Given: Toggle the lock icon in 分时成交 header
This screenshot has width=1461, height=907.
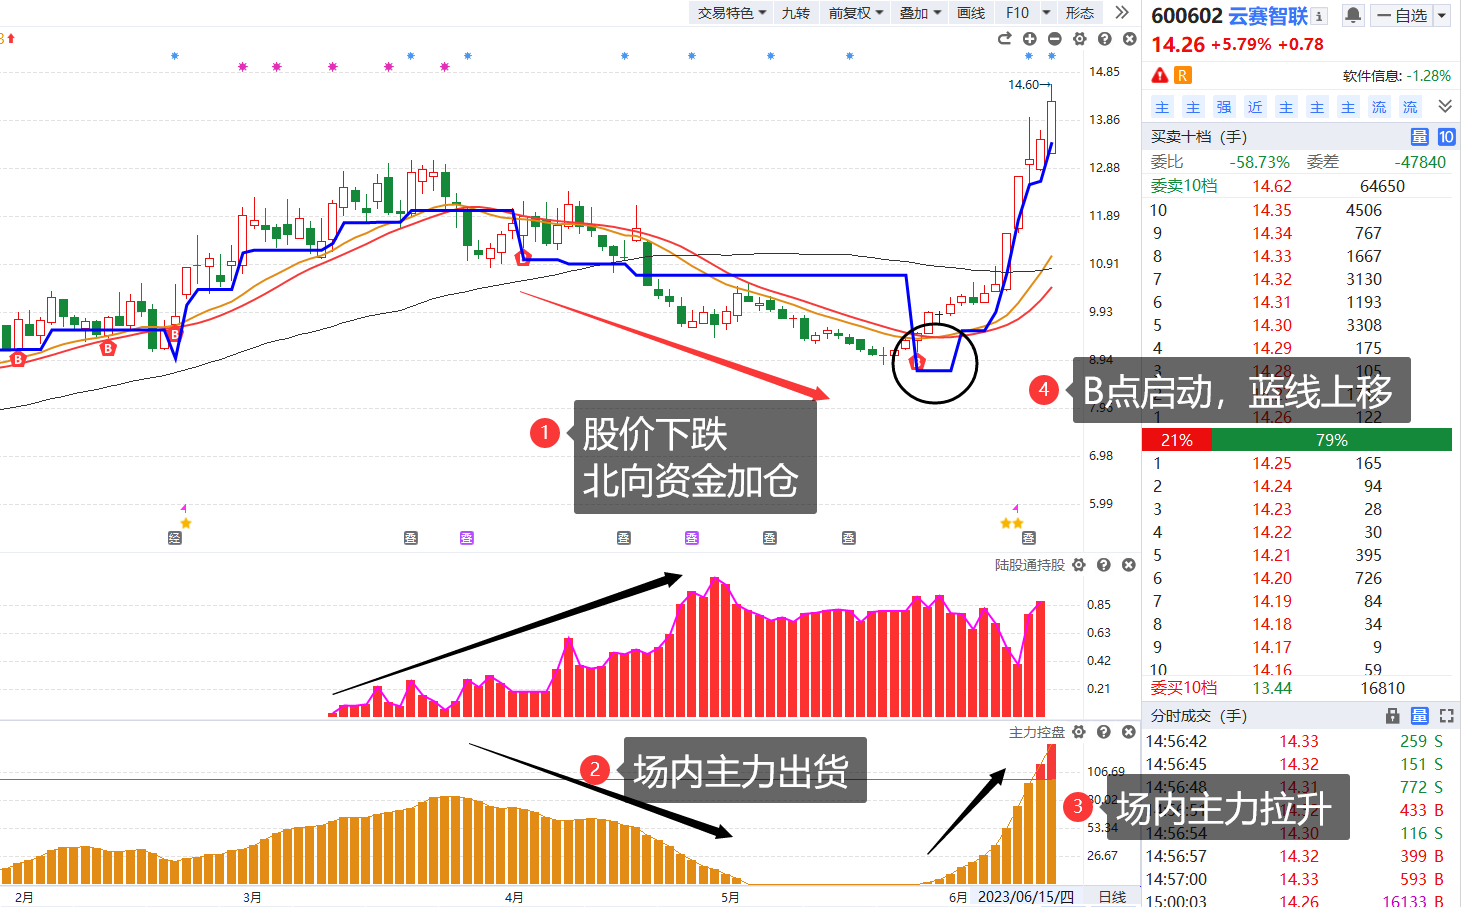Looking at the screenshot, I should tap(1393, 716).
